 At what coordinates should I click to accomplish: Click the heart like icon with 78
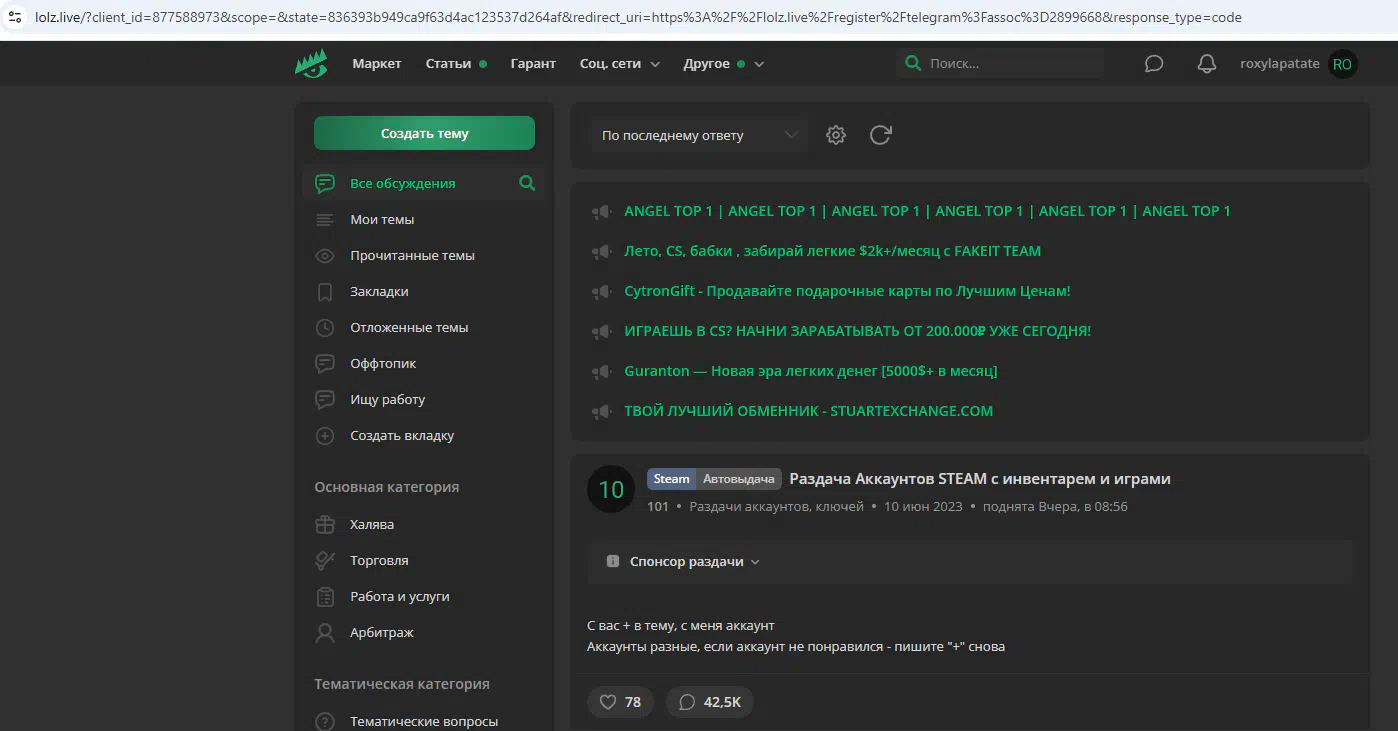(608, 702)
